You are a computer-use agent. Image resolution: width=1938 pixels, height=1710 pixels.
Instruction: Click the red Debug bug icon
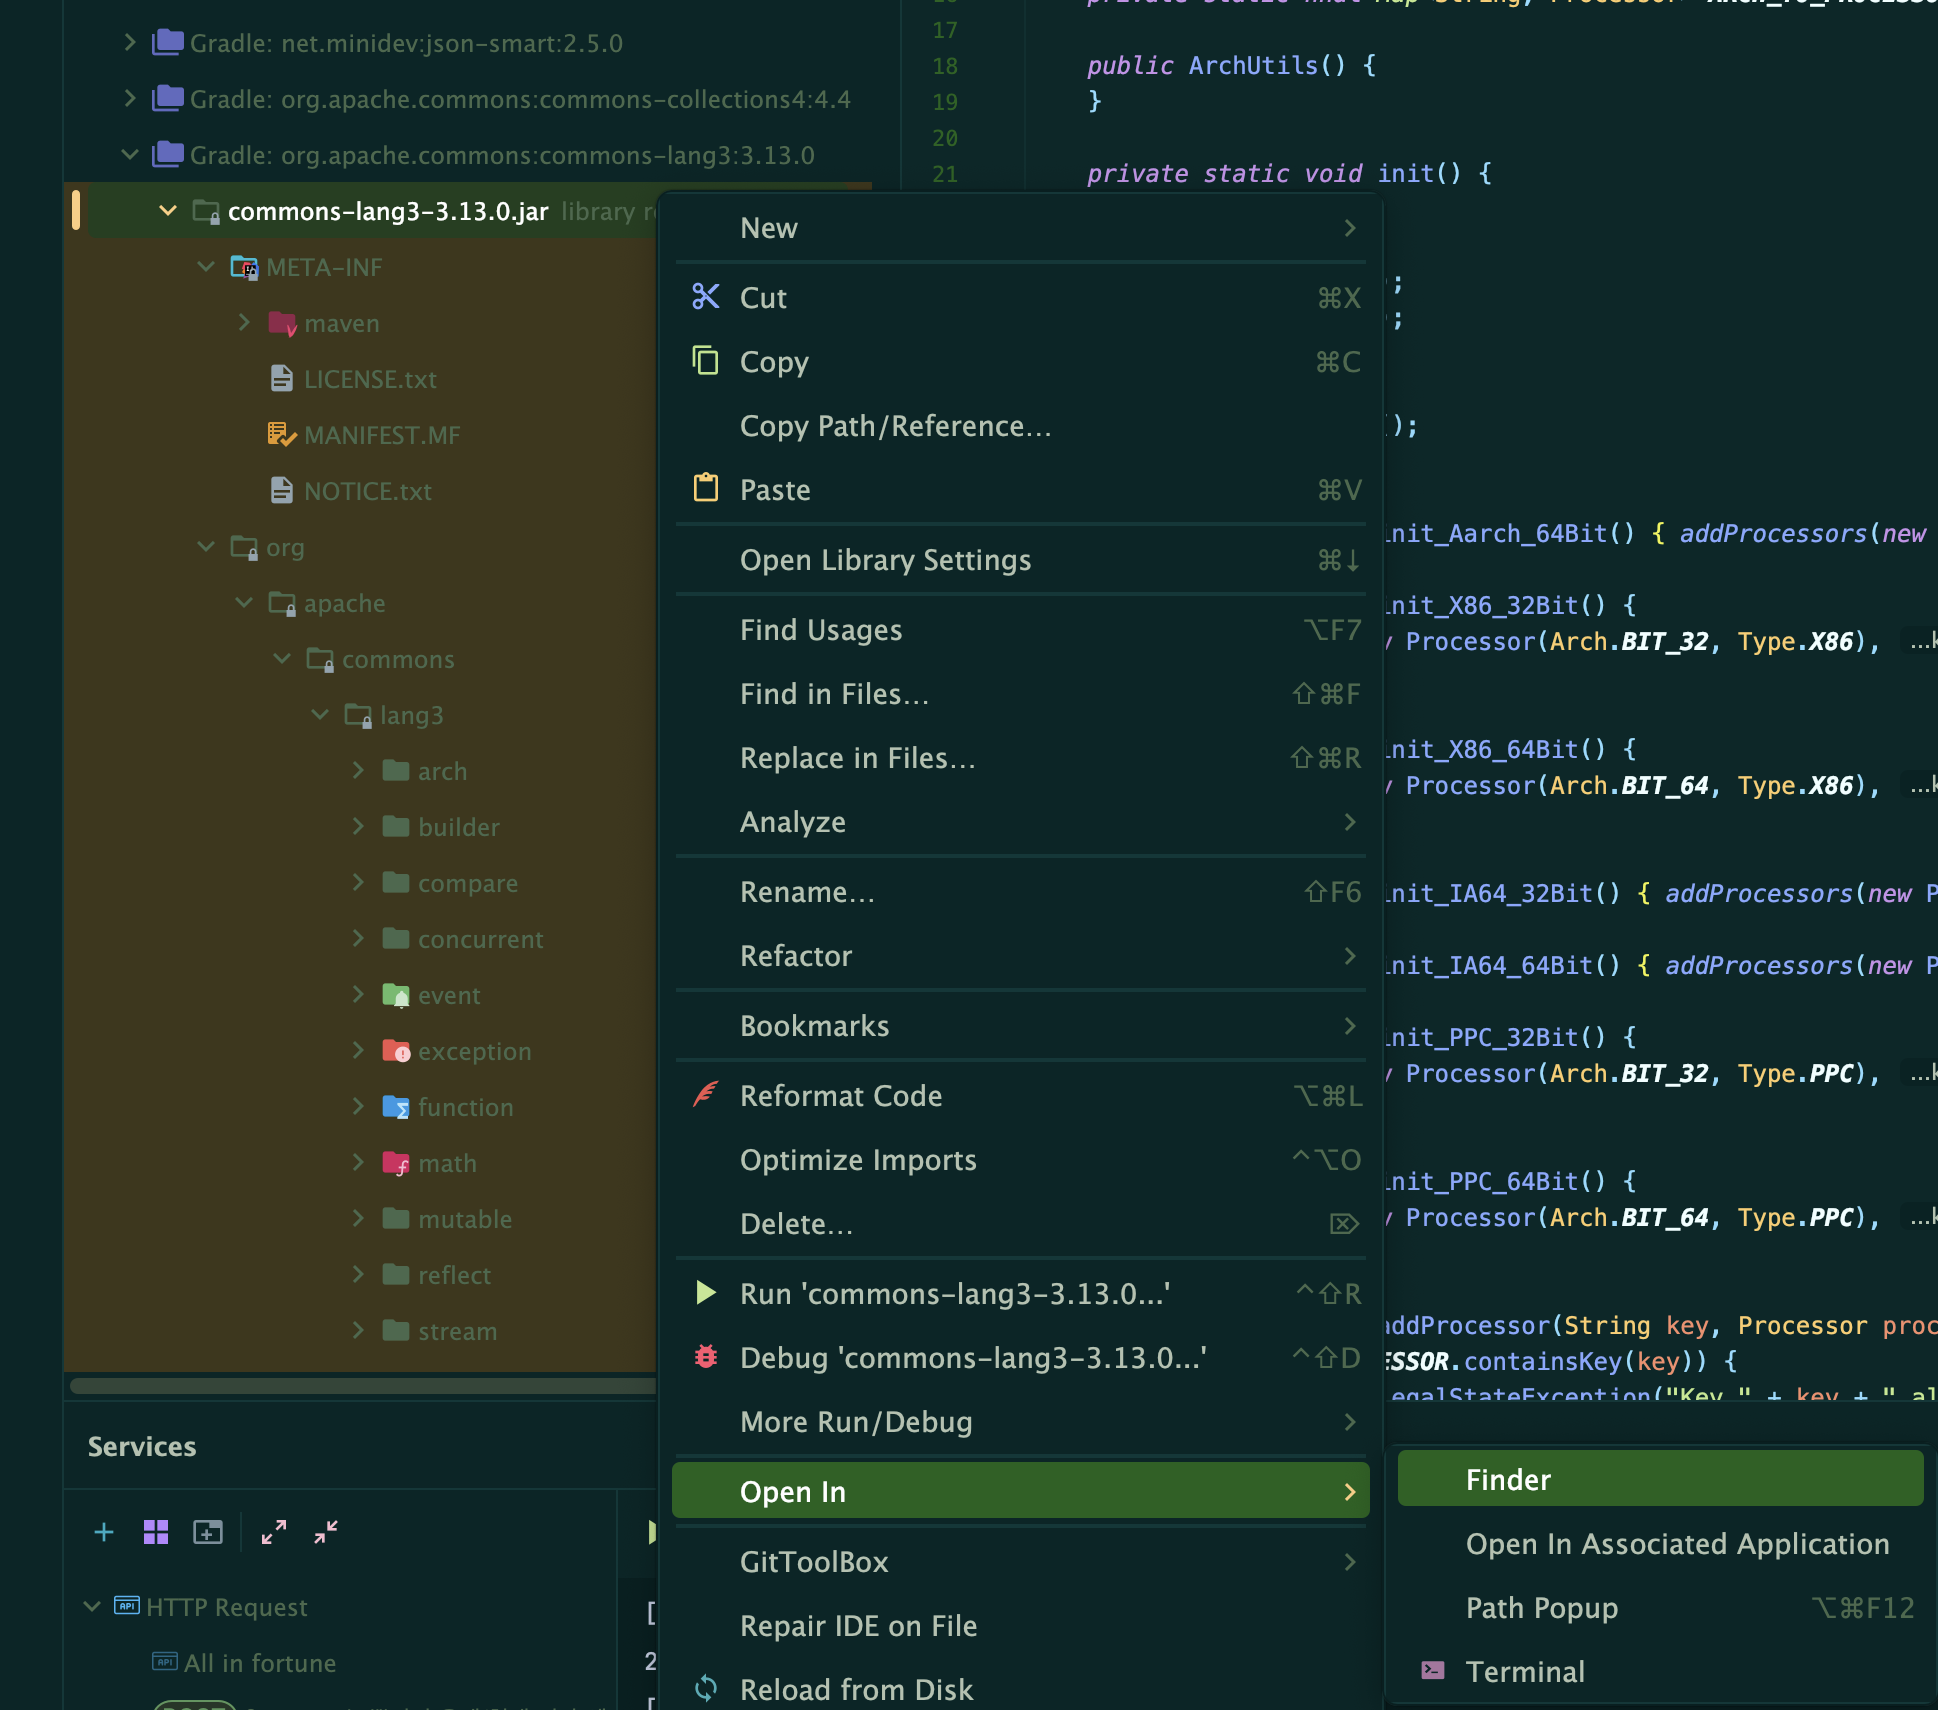tap(706, 1357)
